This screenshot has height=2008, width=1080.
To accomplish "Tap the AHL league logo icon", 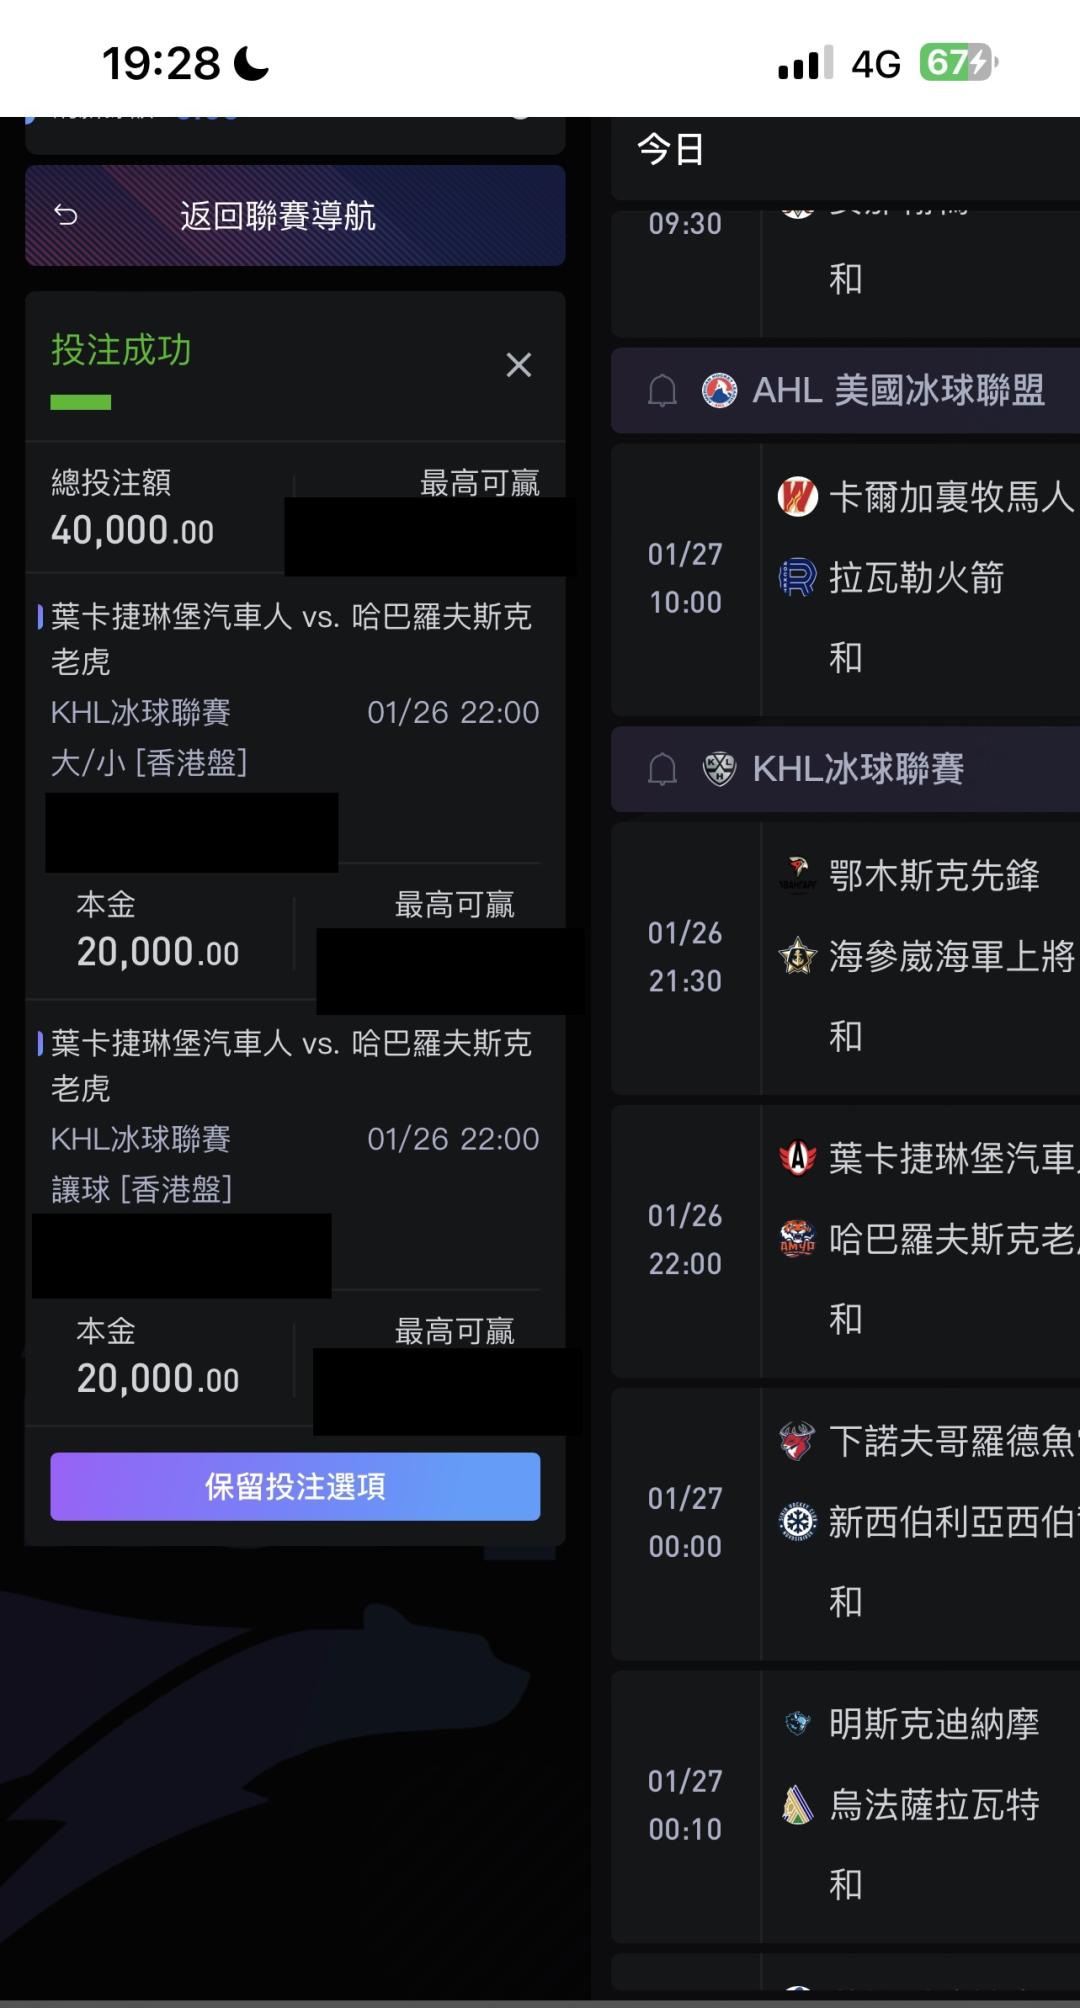I will pos(719,390).
